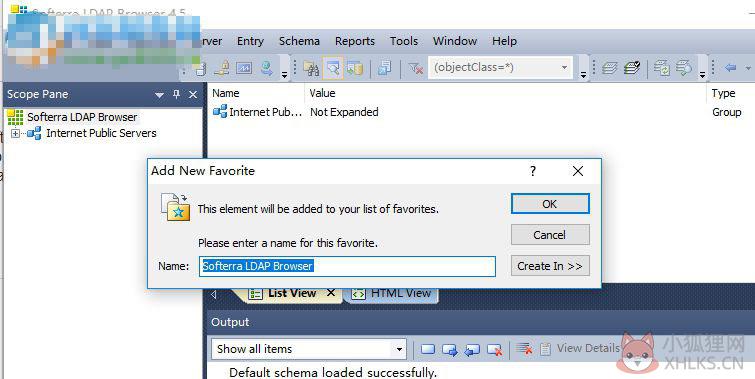This screenshot has height=379, width=755.
Task: Toggle the highlighted quick search icon
Action: [333, 68]
